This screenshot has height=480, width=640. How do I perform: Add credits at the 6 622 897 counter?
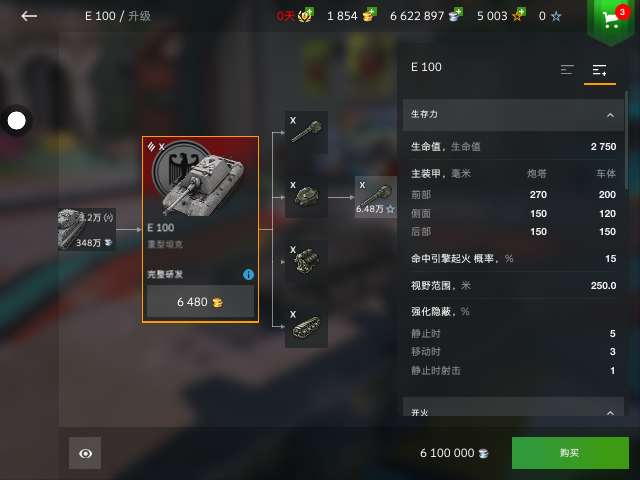(456, 15)
